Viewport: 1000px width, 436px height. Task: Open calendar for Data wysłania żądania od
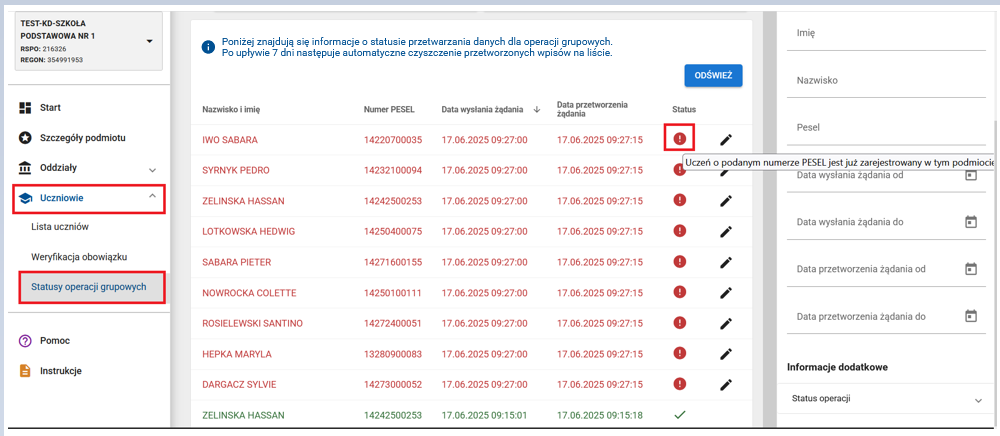[x=969, y=176]
